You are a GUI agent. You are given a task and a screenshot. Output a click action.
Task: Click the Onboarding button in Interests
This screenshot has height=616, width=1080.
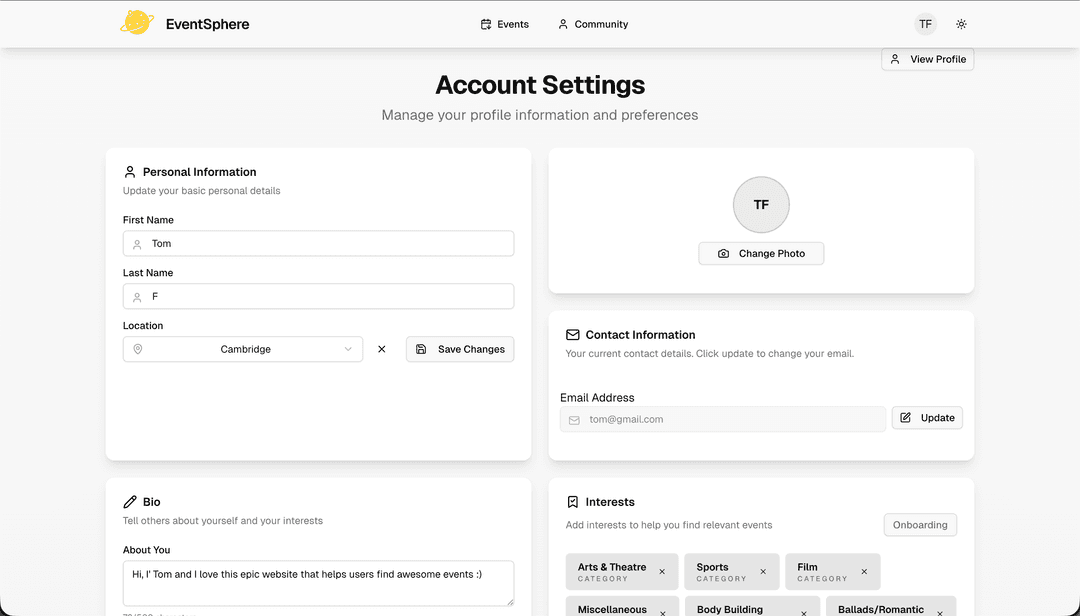point(920,524)
